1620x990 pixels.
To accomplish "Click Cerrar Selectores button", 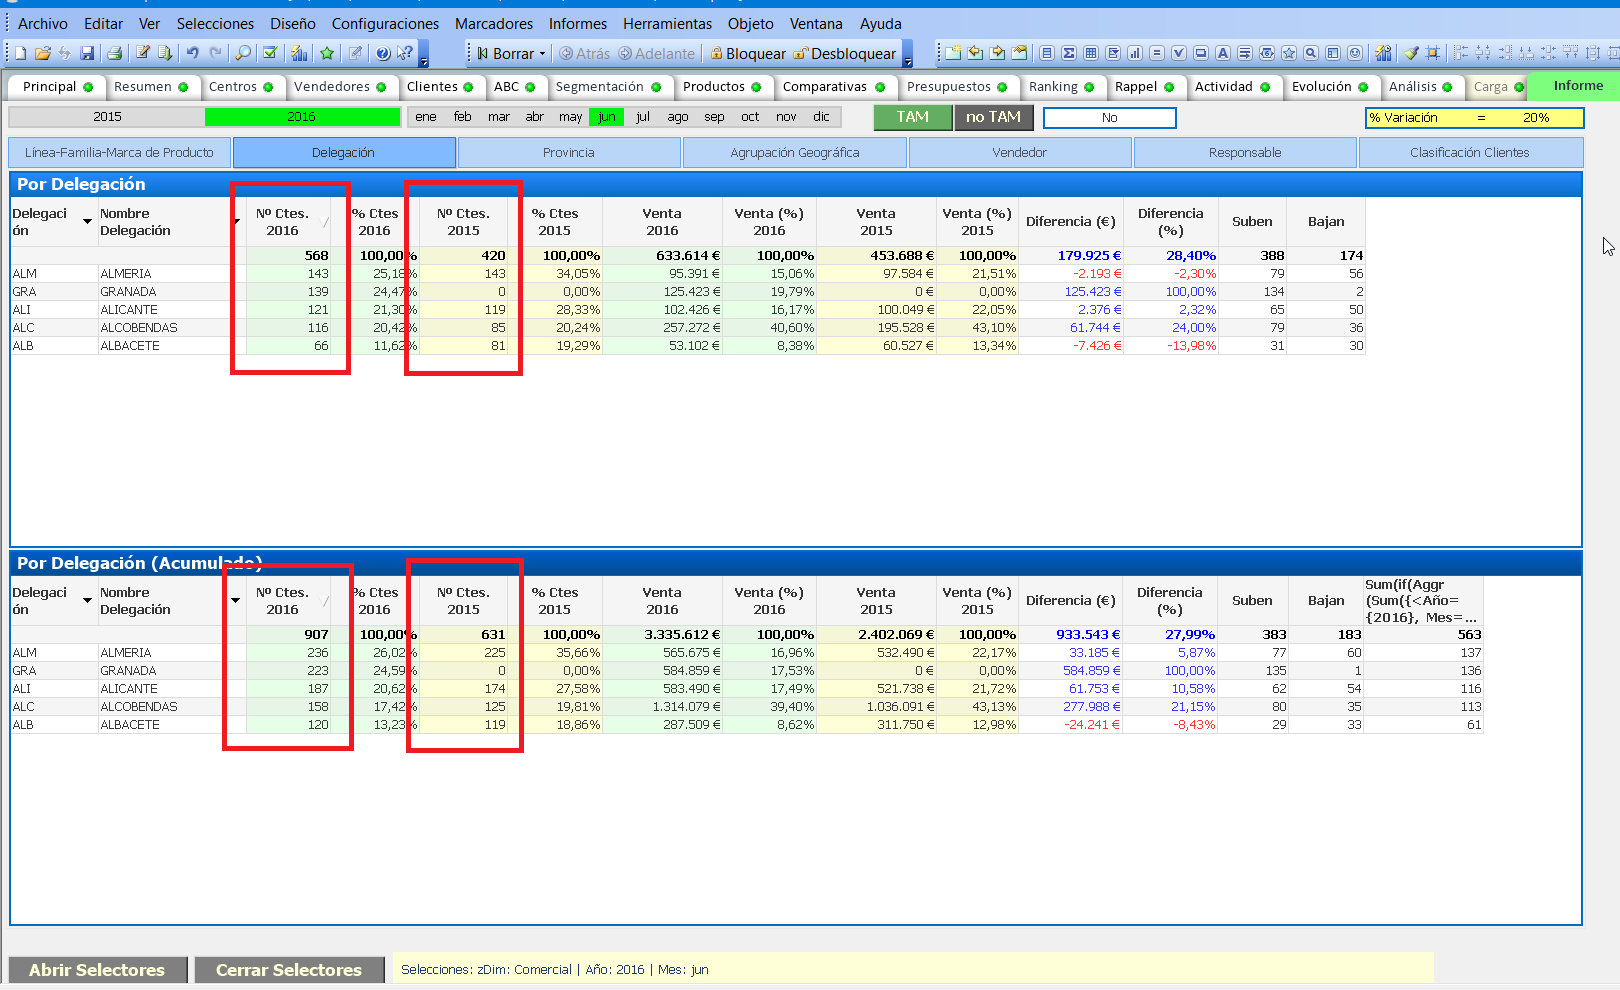I will [289, 970].
